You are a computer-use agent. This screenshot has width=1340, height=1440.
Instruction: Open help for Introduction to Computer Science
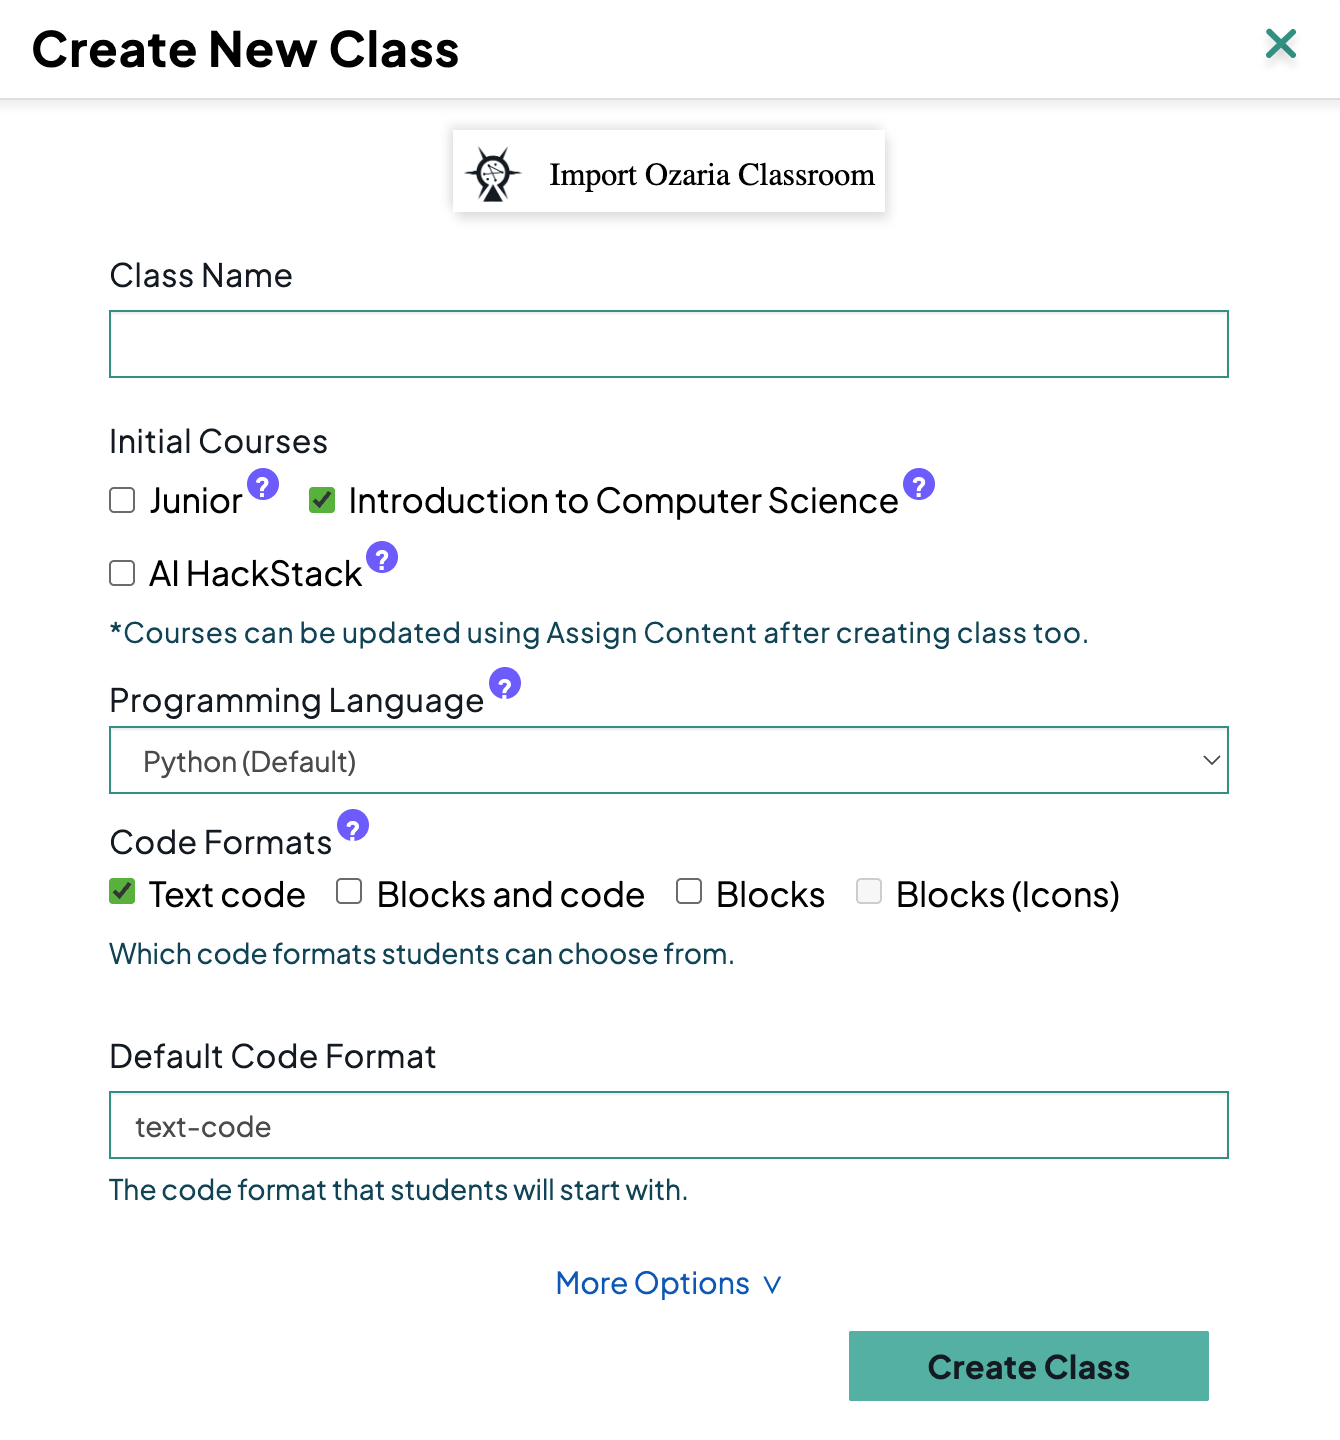click(x=919, y=485)
